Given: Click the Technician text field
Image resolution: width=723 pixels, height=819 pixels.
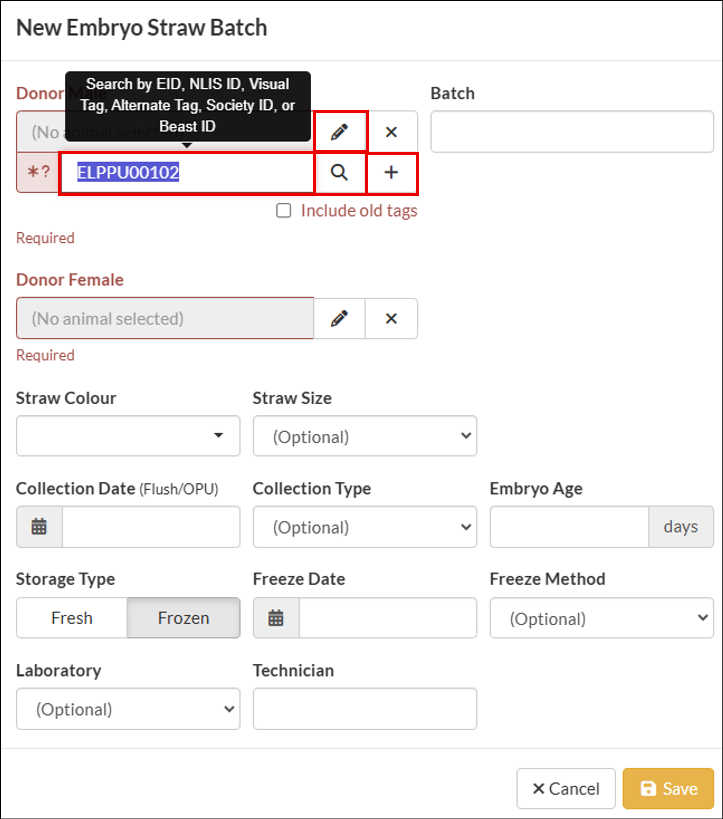Looking at the screenshot, I should click(x=364, y=709).
